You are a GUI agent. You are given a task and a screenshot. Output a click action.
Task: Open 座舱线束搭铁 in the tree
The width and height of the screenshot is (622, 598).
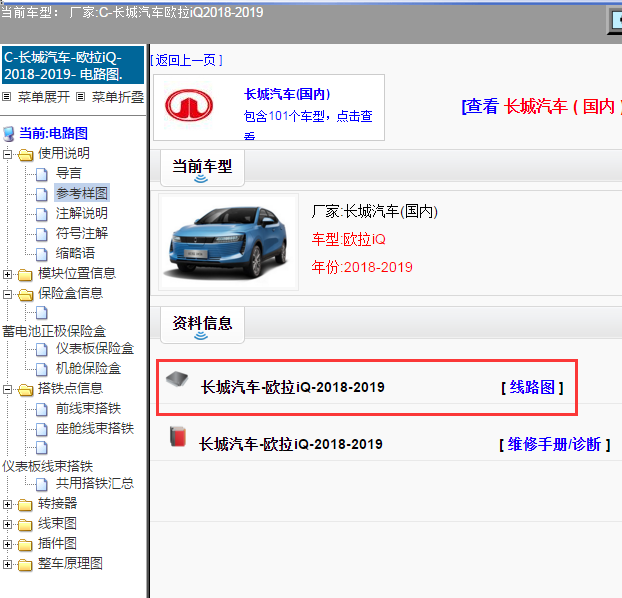click(x=95, y=428)
